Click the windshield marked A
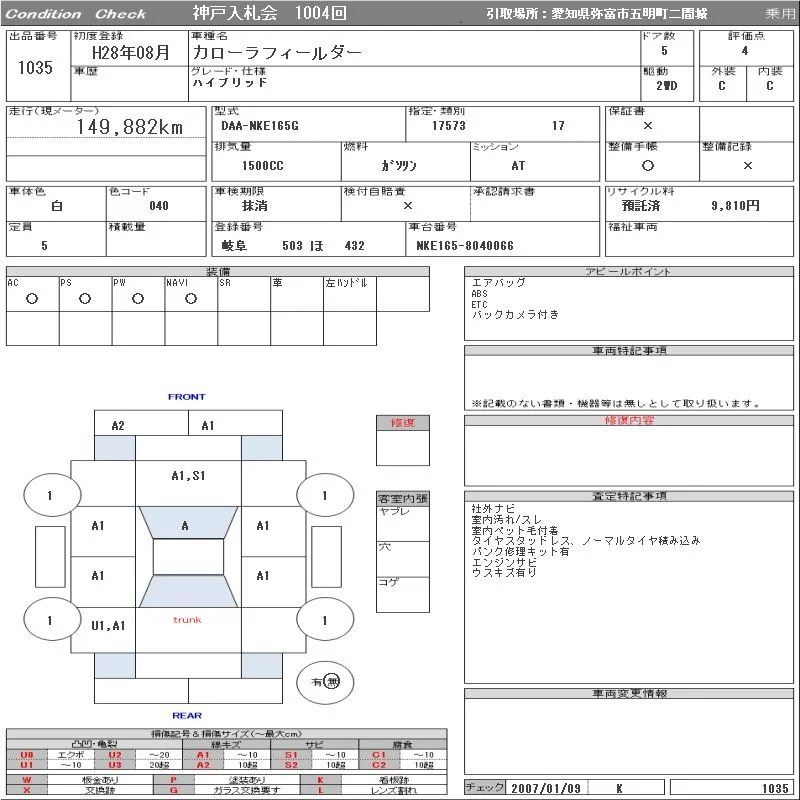The height and width of the screenshot is (800, 800). 188,522
